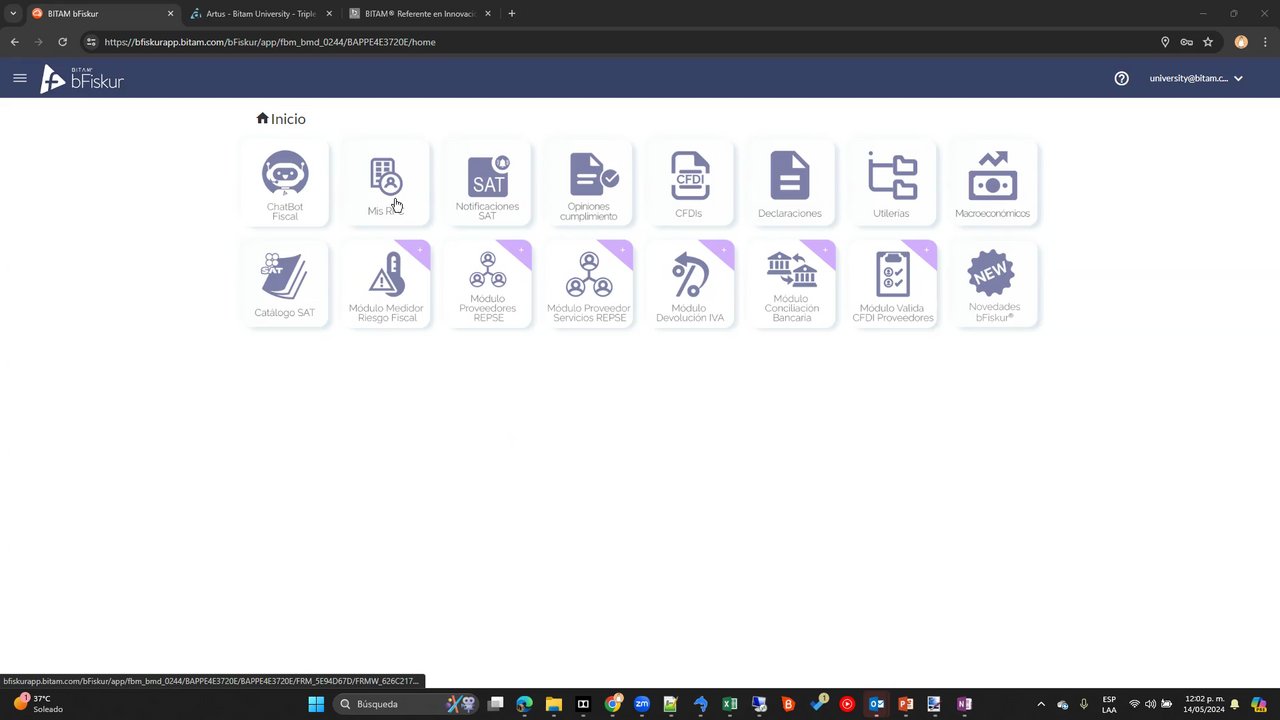Open the ESP LAA language switcher
This screenshot has height=720, width=1280.
tap(1109, 704)
